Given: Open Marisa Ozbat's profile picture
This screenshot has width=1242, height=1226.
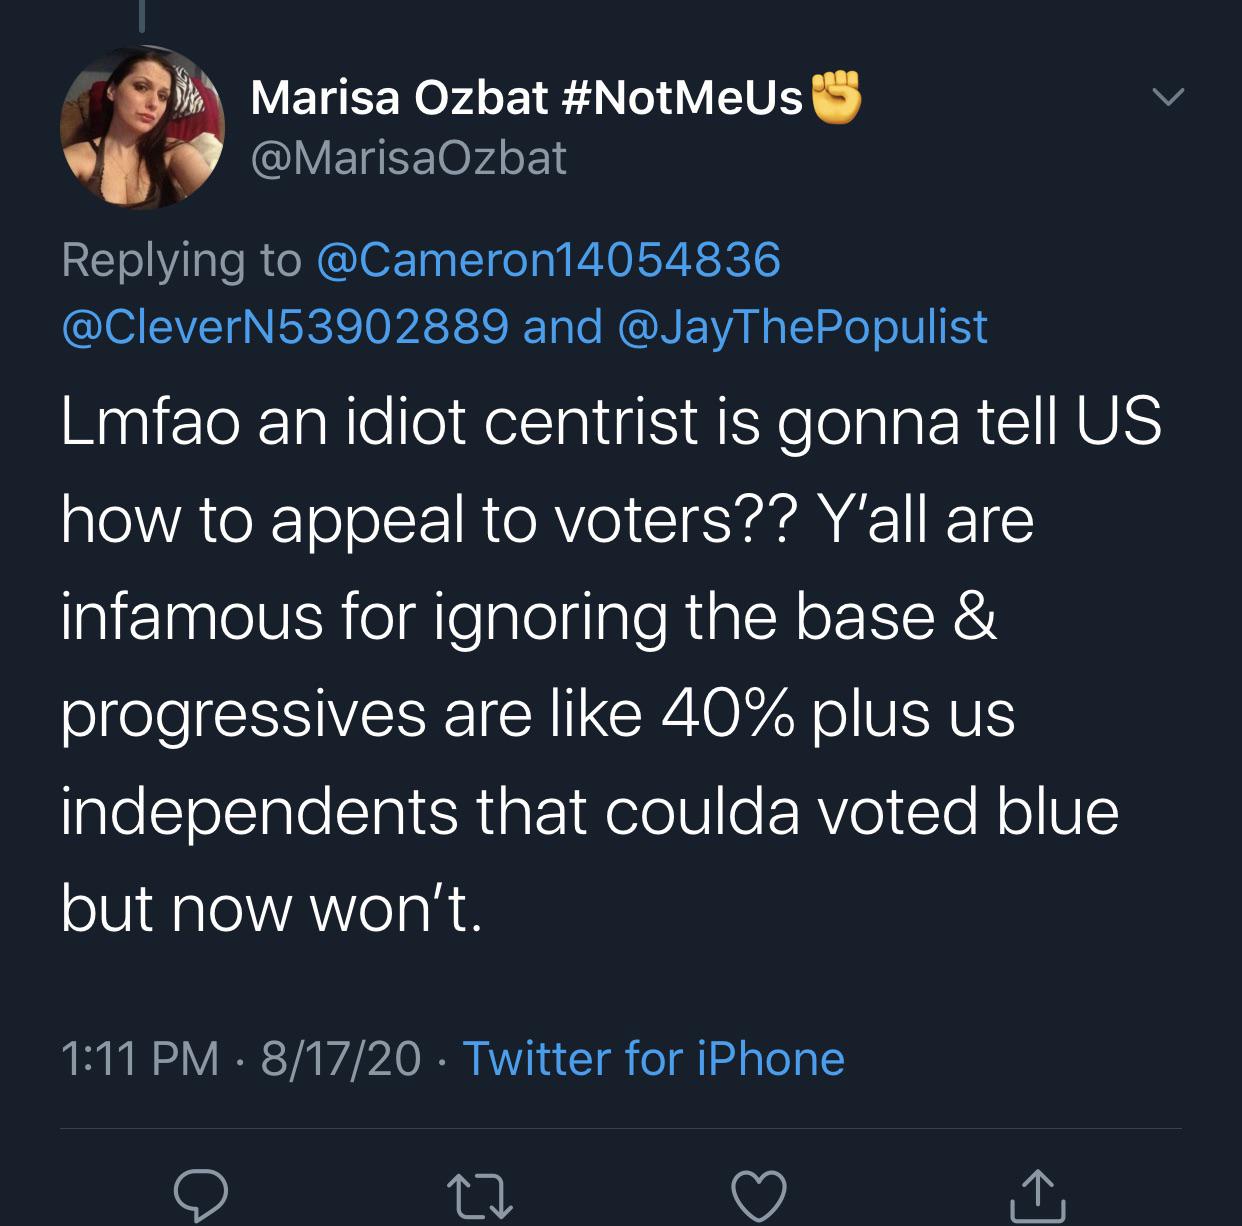Looking at the screenshot, I should 142,128.
